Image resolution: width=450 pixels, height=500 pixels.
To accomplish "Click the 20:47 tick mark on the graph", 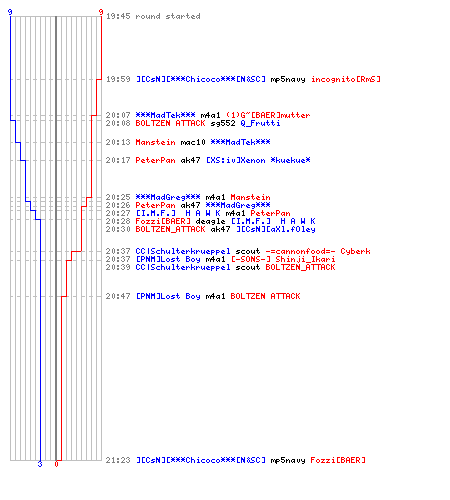I will click(x=56, y=296).
